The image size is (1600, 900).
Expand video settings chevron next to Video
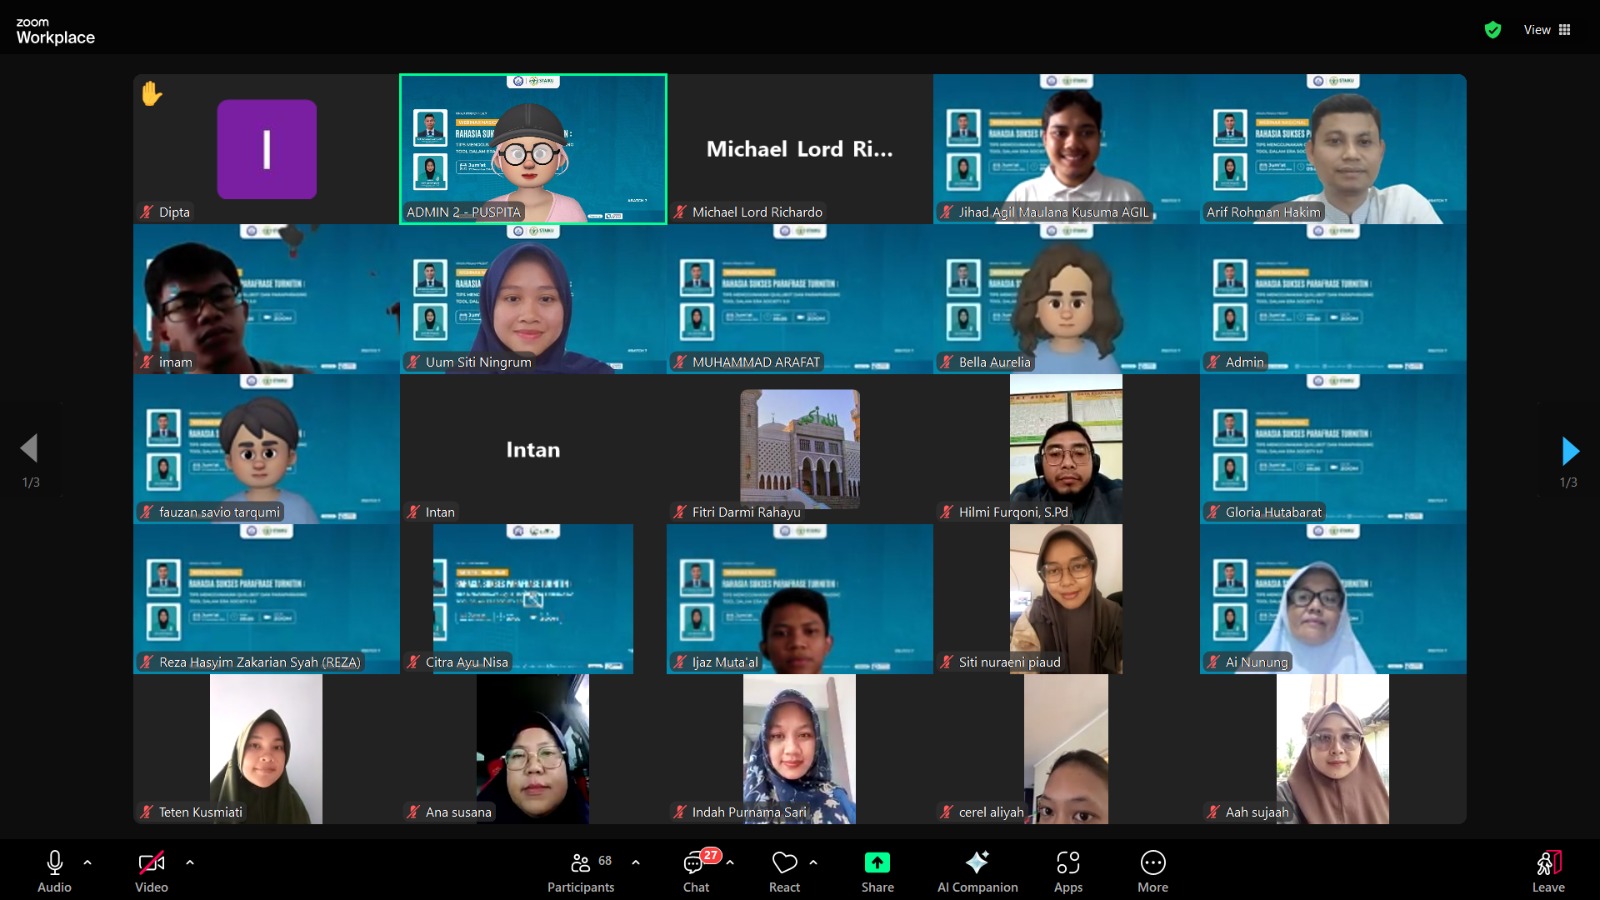coord(190,862)
